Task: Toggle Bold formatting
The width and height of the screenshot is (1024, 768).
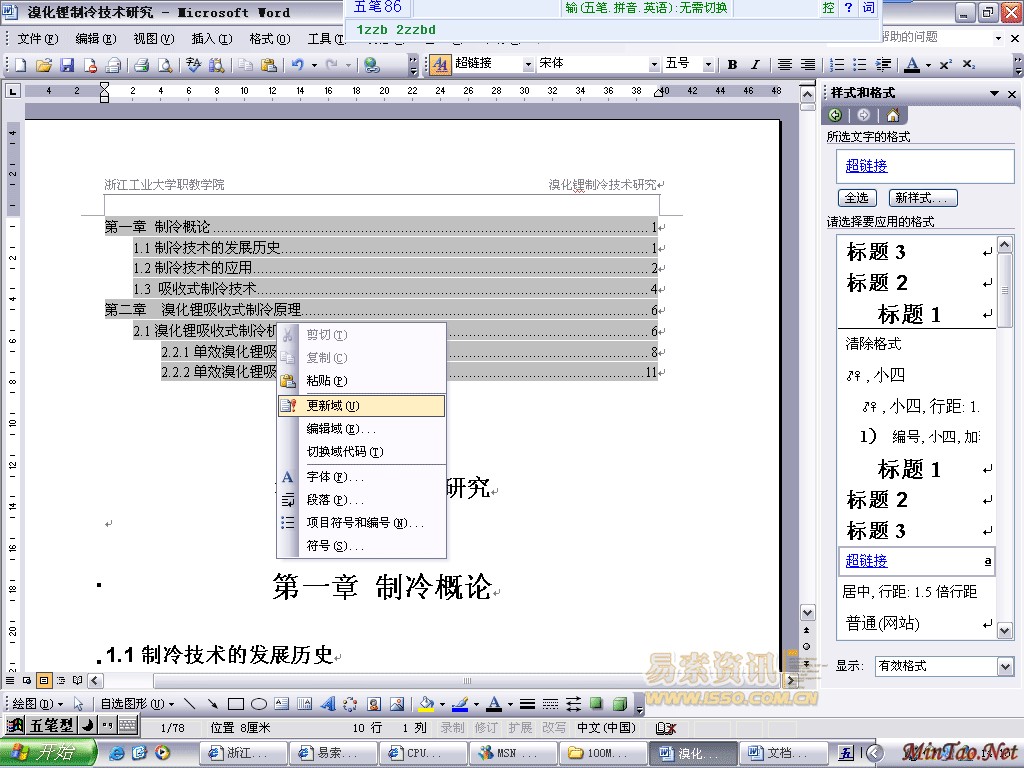Action: 732,64
